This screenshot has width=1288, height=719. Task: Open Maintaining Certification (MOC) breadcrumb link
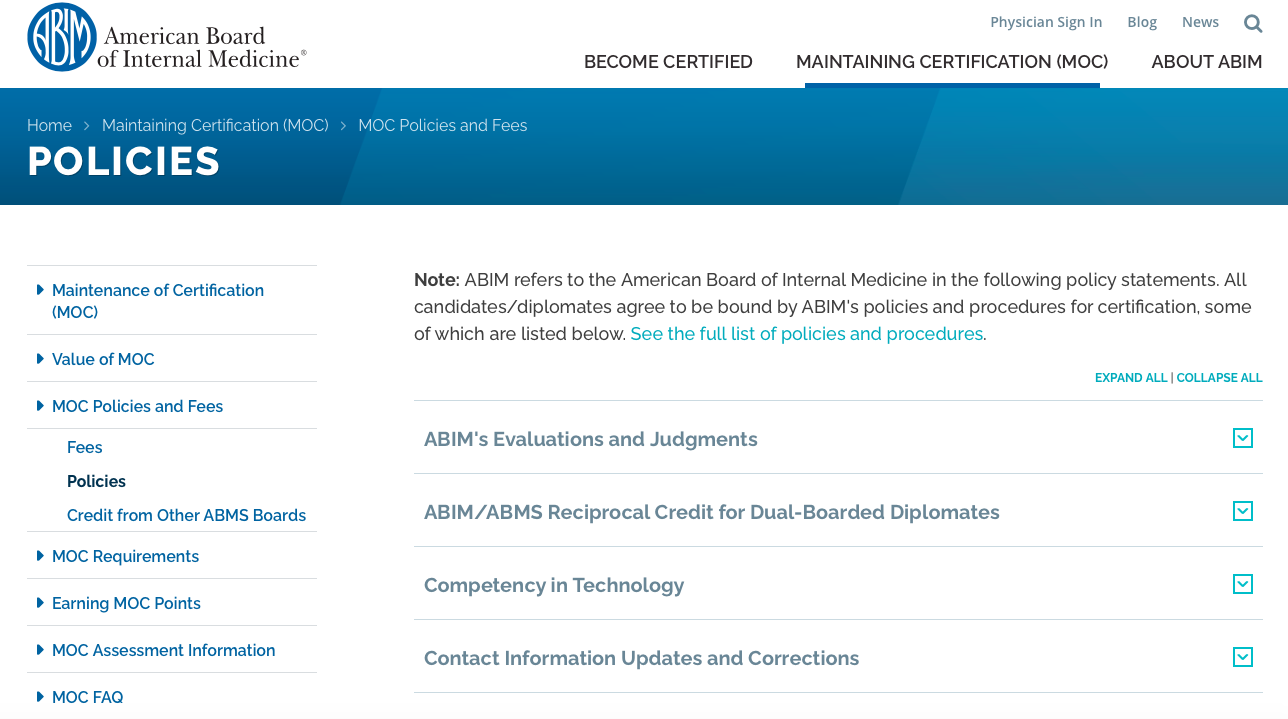(x=215, y=125)
